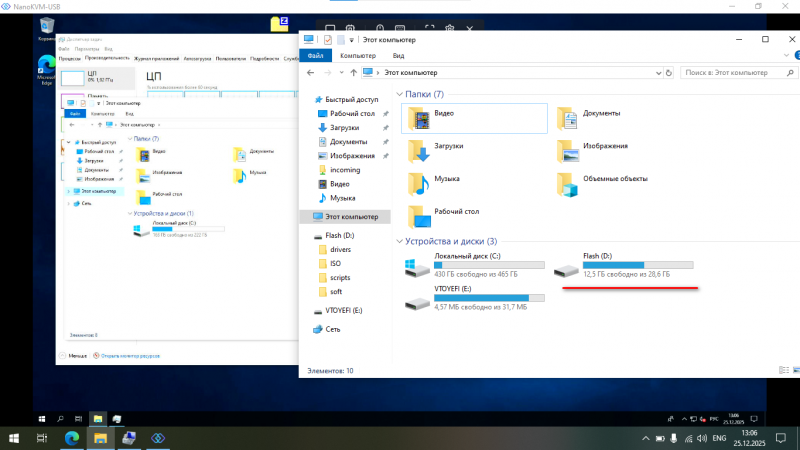The image size is (800, 450).
Task: Click the address bar refresh icon
Action: pyautogui.click(x=669, y=73)
